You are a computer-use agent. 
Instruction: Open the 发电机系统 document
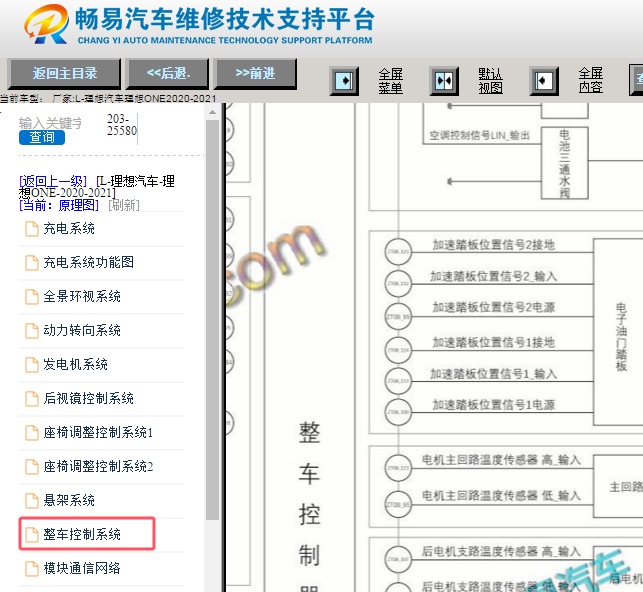(75, 364)
